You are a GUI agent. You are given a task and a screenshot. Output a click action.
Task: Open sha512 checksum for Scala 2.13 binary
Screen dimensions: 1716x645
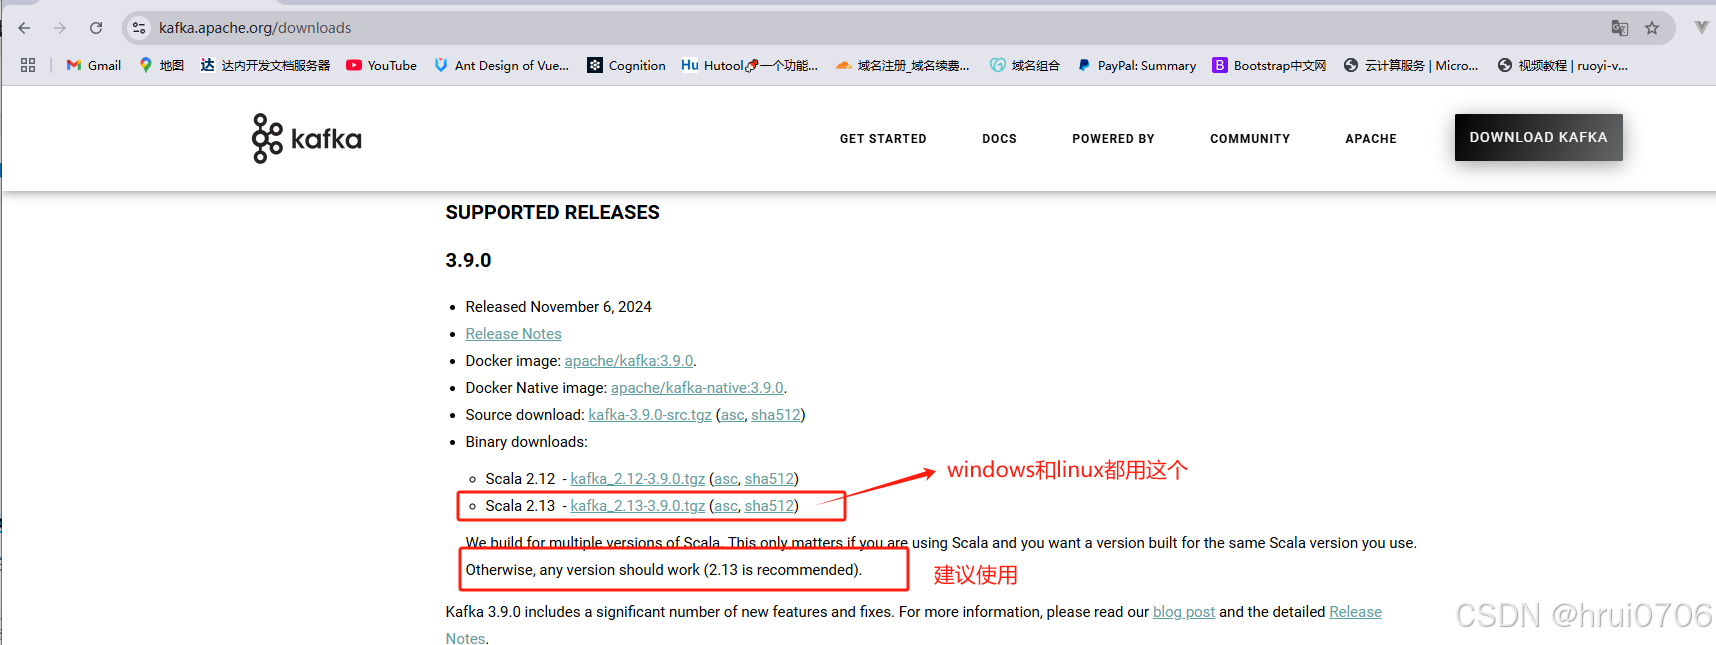point(769,506)
